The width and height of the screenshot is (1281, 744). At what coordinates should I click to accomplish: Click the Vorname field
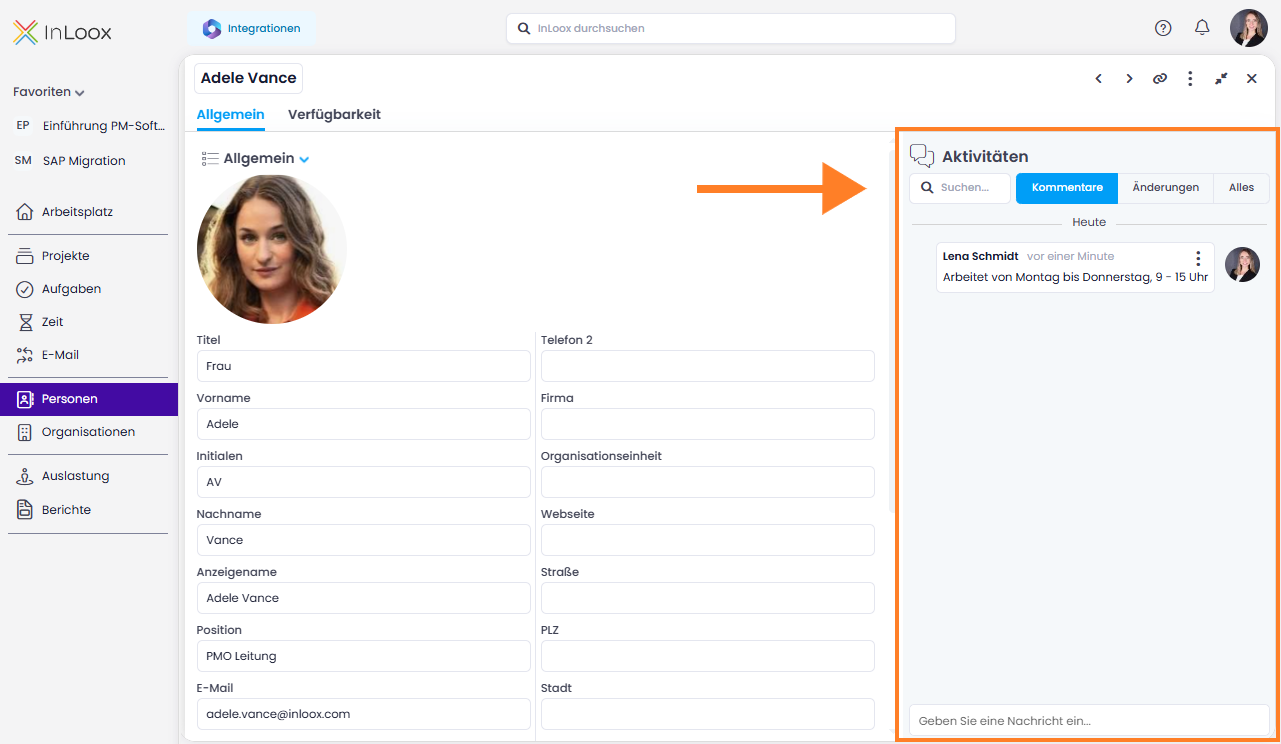point(364,424)
